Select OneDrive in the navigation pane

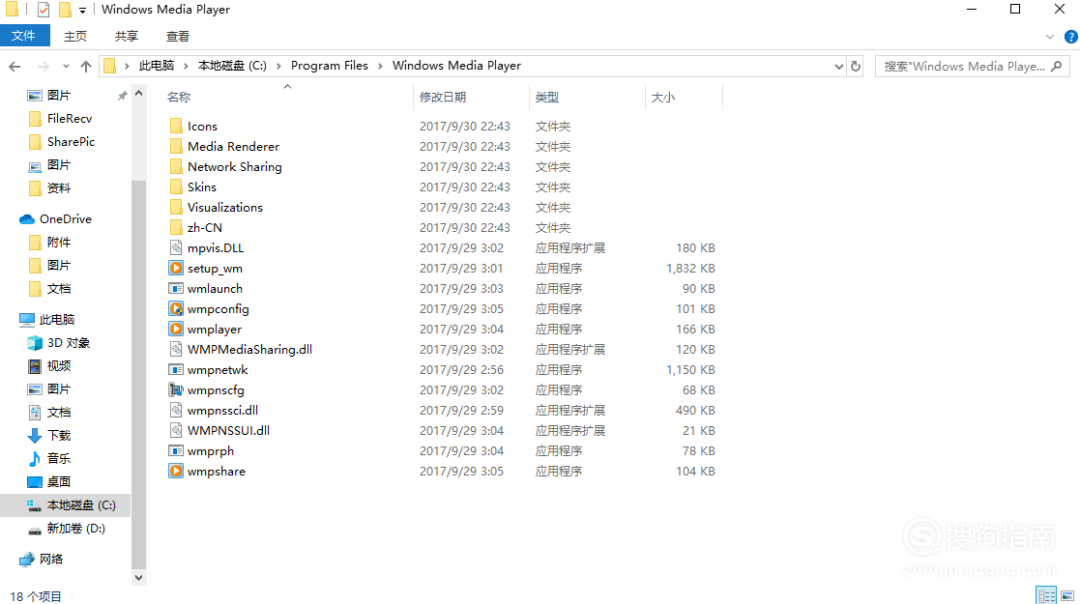(65, 219)
